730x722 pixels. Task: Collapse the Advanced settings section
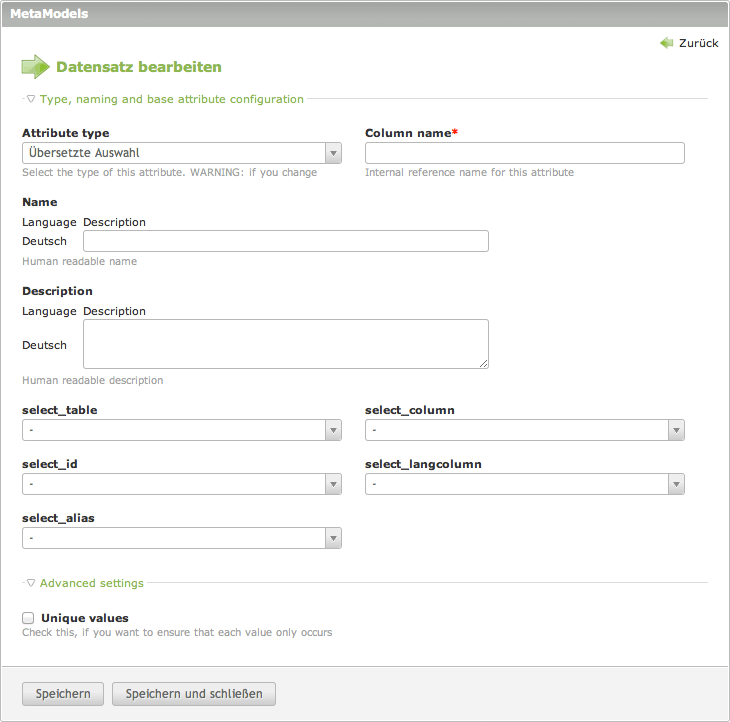click(91, 583)
